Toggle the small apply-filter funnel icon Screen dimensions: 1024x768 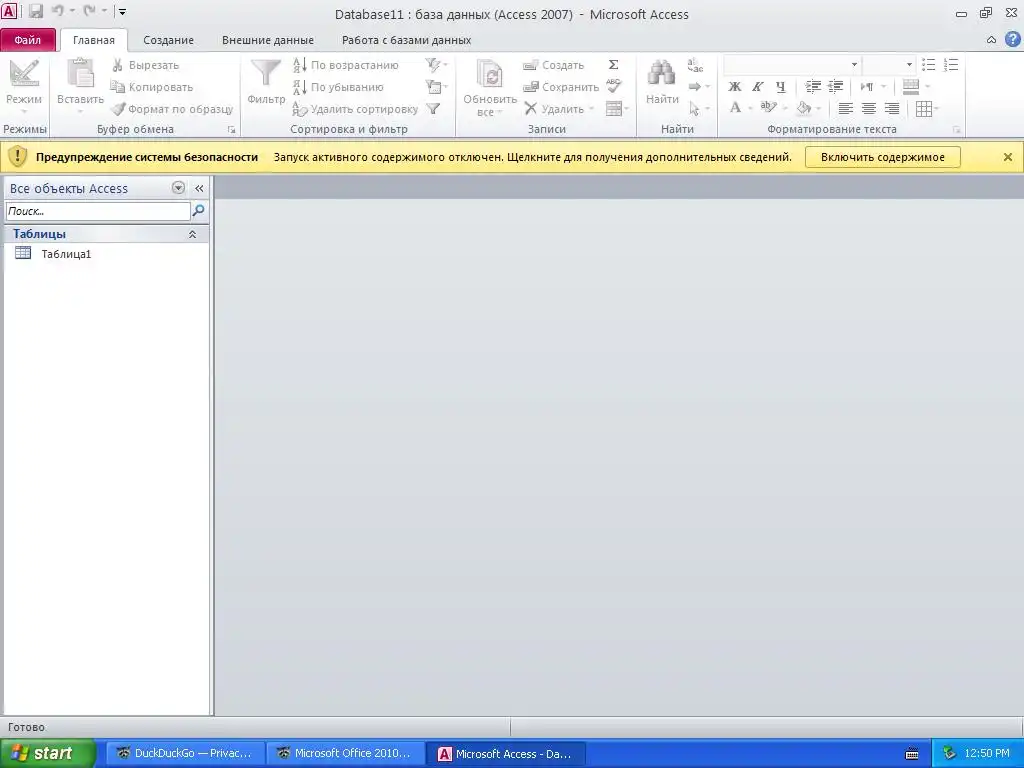433,109
